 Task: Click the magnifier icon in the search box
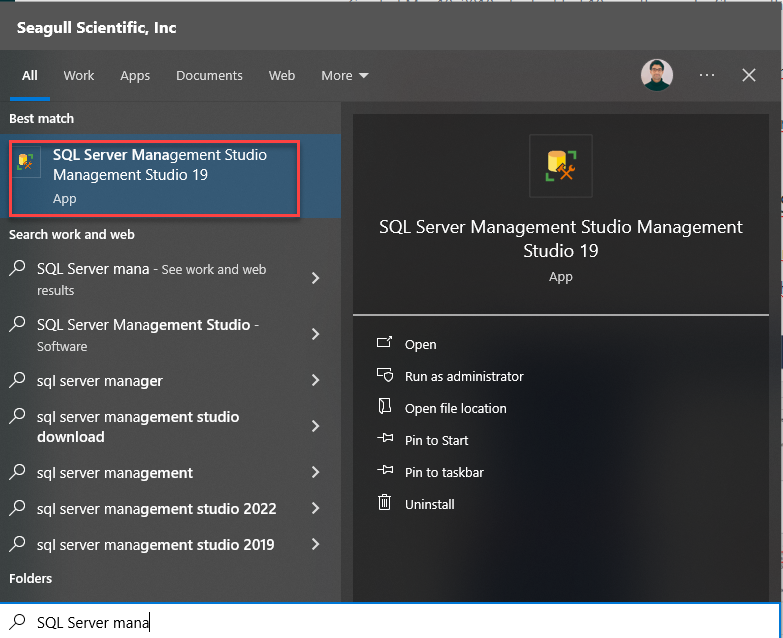point(17,622)
